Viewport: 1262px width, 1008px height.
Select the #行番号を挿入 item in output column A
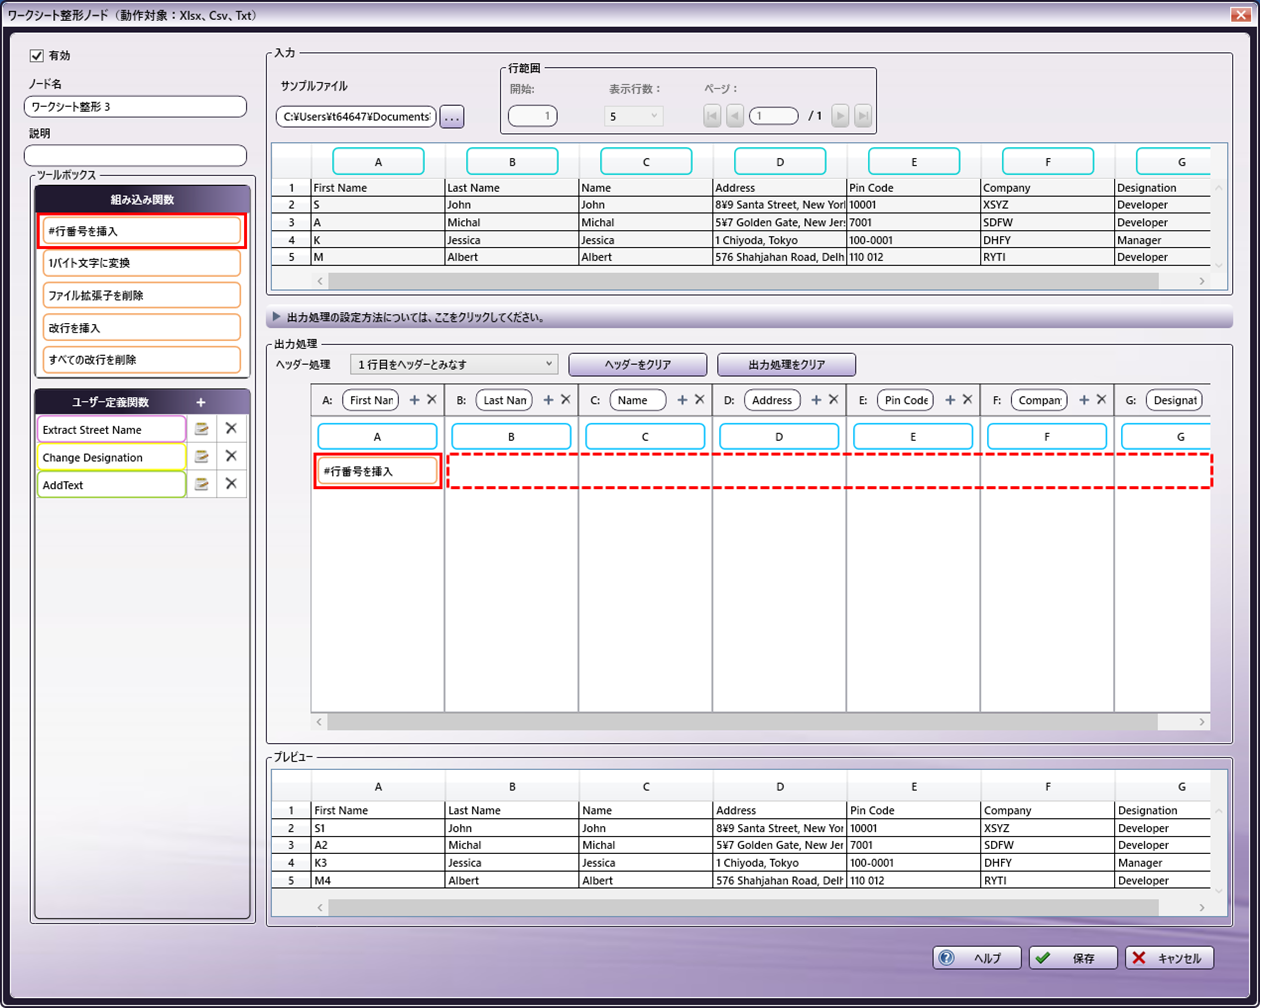click(x=378, y=471)
